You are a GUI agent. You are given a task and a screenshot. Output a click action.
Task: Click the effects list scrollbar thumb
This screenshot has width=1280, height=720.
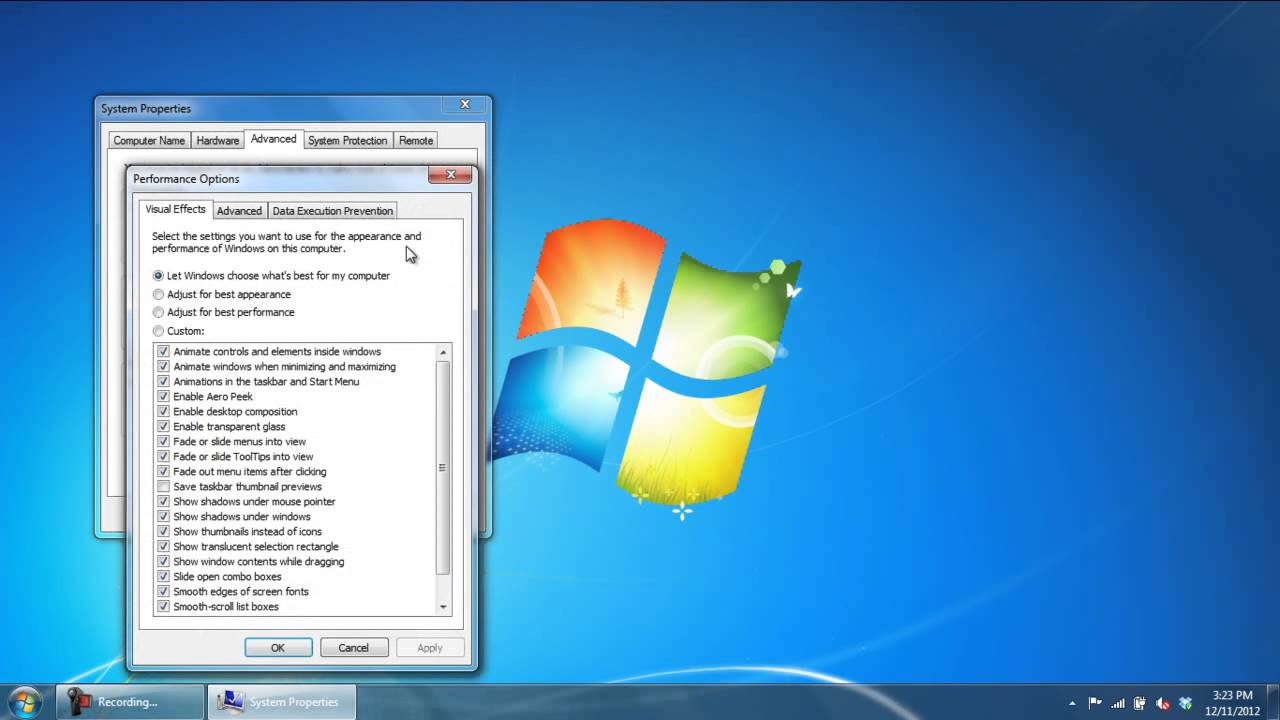(x=443, y=467)
